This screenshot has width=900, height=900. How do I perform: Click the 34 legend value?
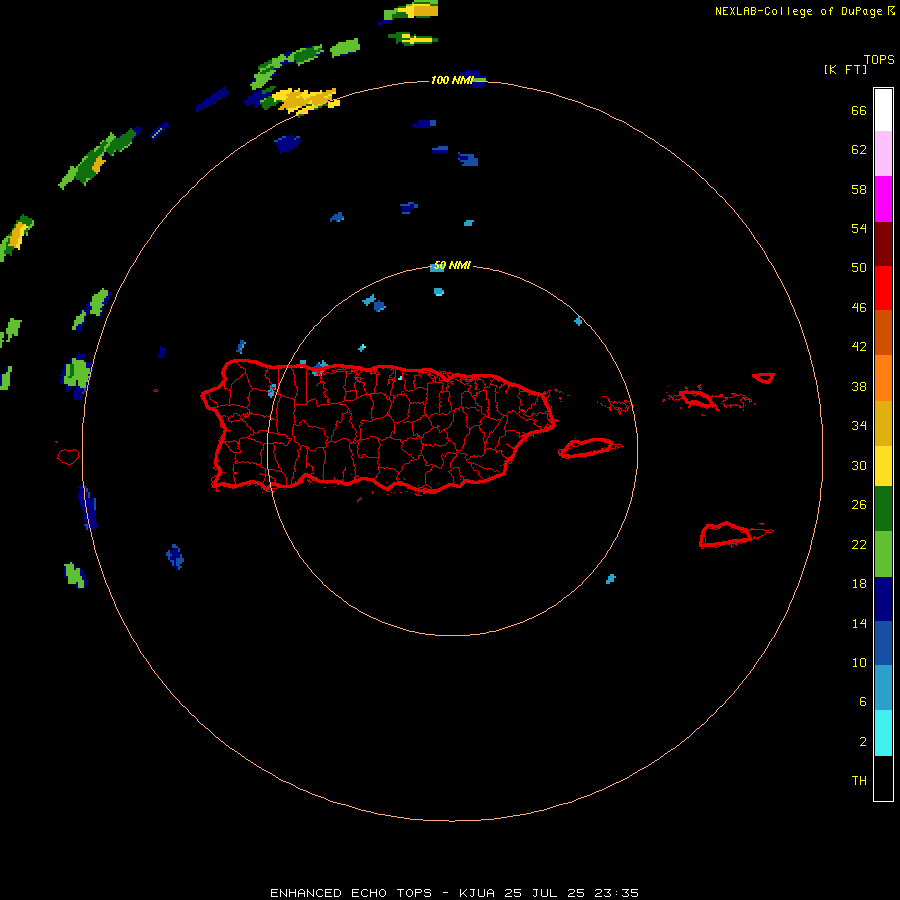[x=859, y=426]
